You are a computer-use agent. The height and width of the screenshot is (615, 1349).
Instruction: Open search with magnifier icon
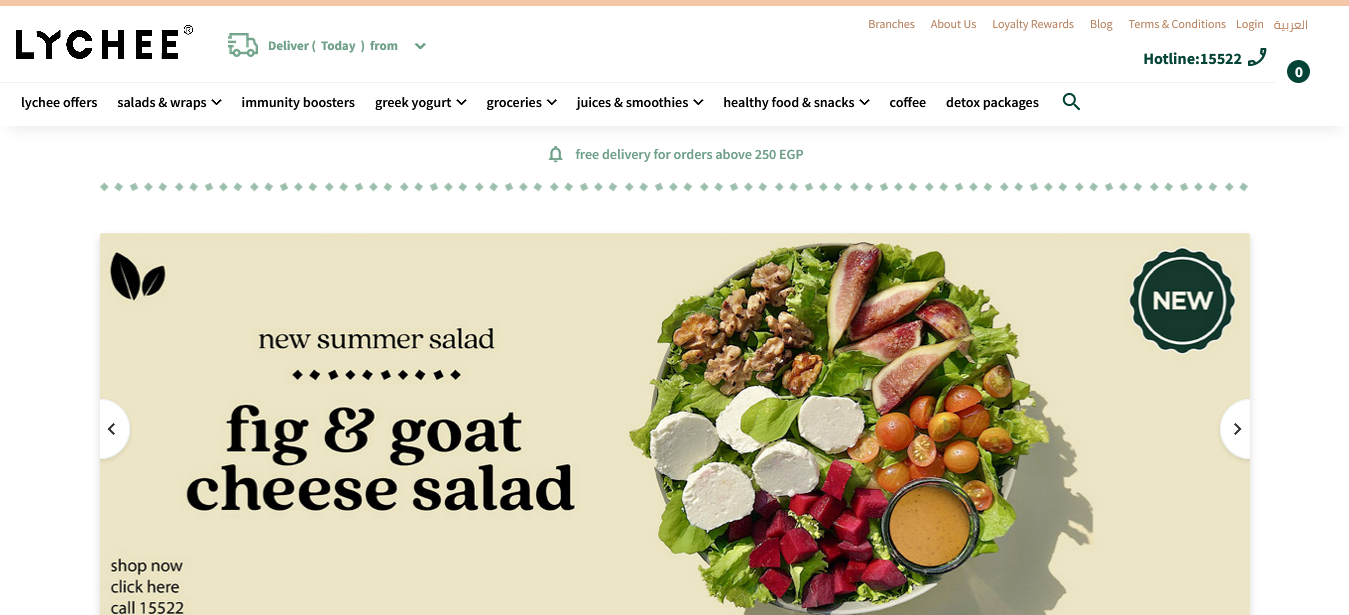click(1071, 102)
